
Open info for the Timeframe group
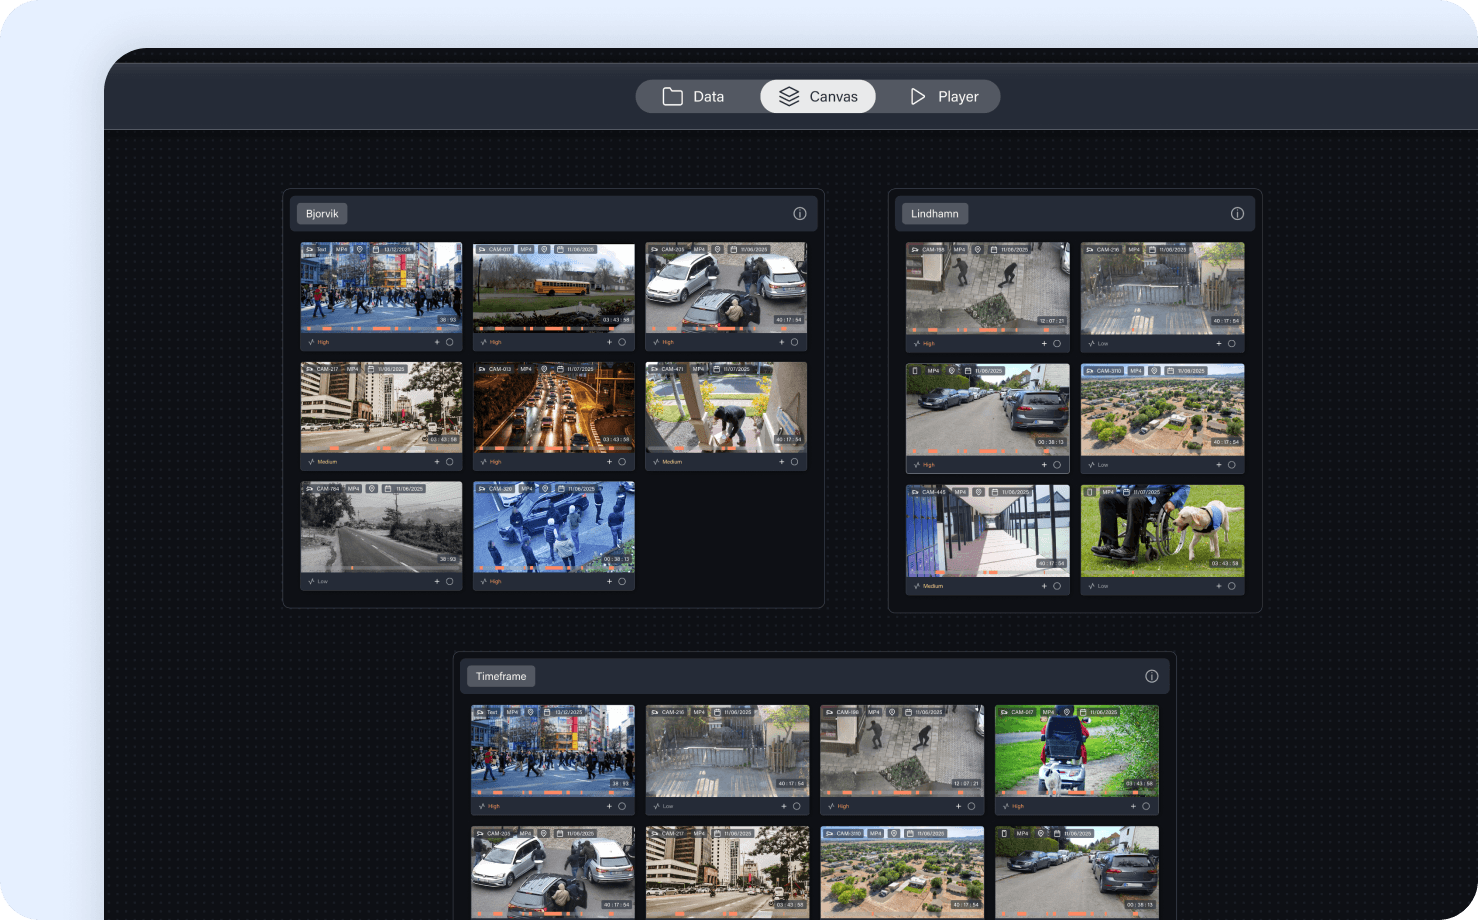tap(1152, 677)
